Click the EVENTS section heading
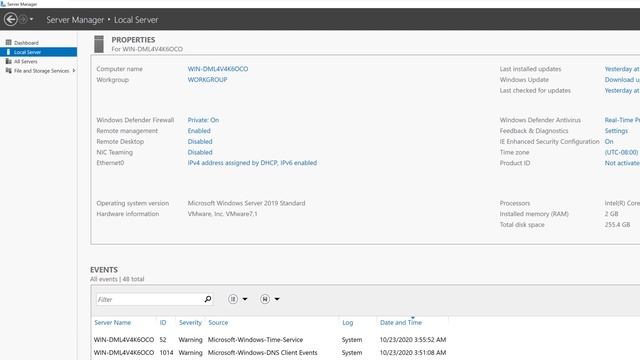Image resolution: width=640 pixels, height=360 pixels. pos(104,270)
